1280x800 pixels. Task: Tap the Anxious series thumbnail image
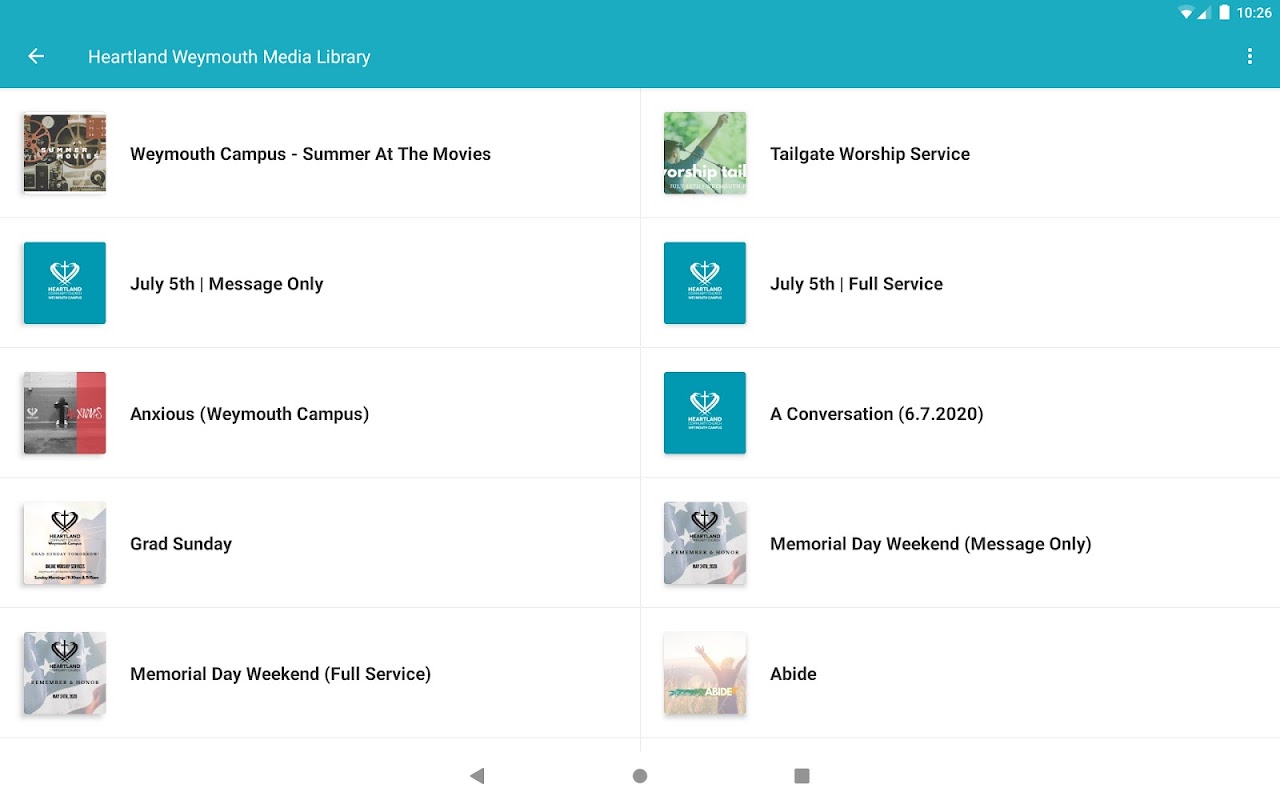pyautogui.click(x=65, y=413)
